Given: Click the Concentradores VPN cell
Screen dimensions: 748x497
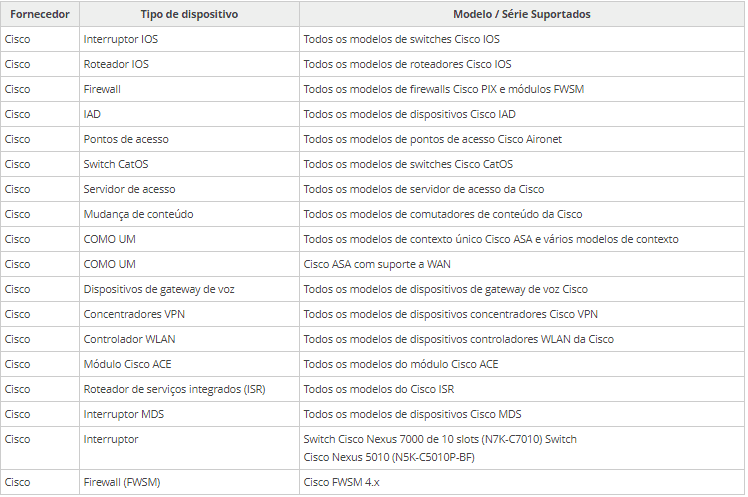Looking at the screenshot, I should 135,315.
